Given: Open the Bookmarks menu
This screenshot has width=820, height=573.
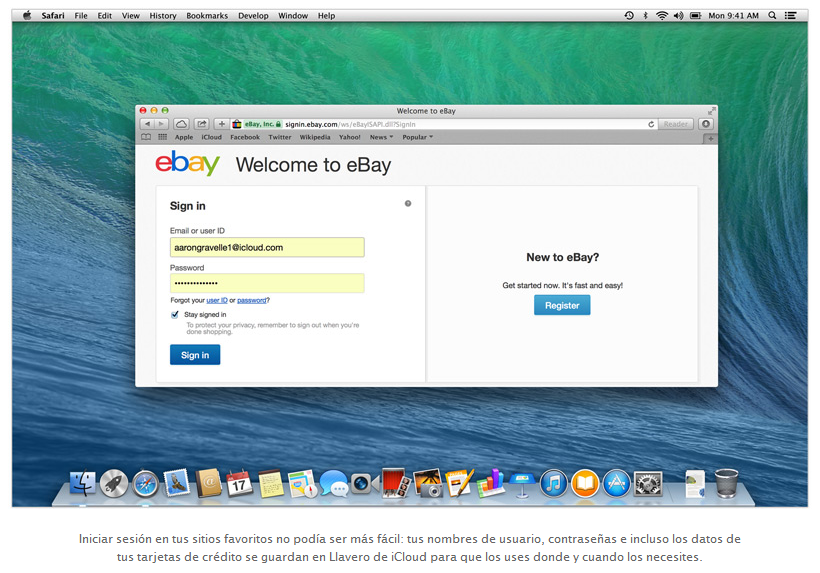Looking at the screenshot, I should coord(207,16).
